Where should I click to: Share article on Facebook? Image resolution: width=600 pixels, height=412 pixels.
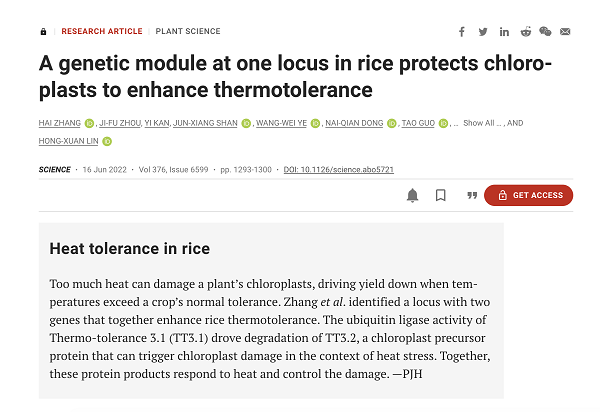point(462,32)
